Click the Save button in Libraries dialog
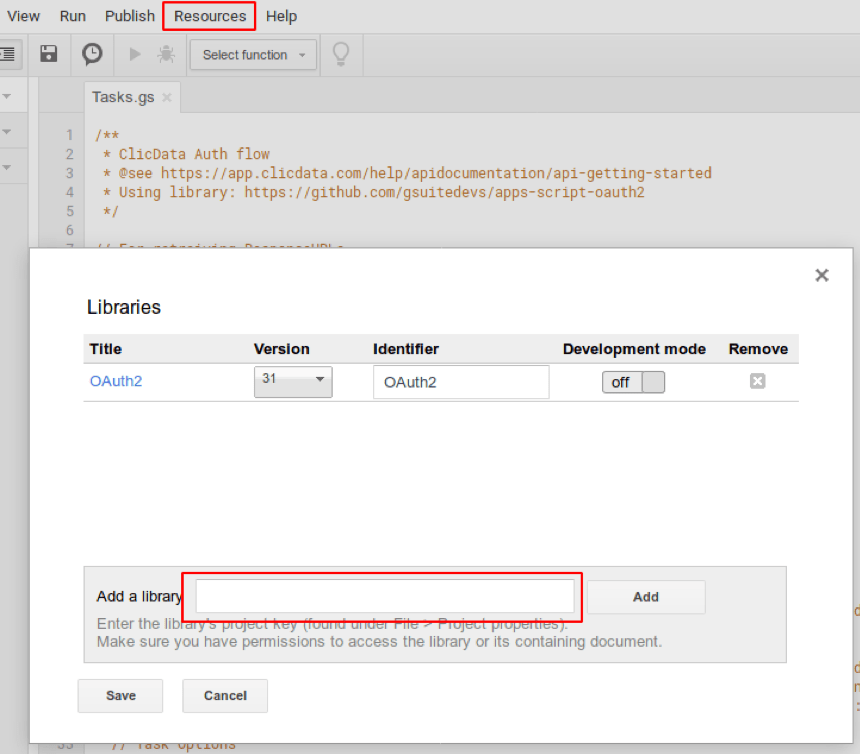Viewport: 860px width, 754px height. pyautogui.click(x=121, y=696)
